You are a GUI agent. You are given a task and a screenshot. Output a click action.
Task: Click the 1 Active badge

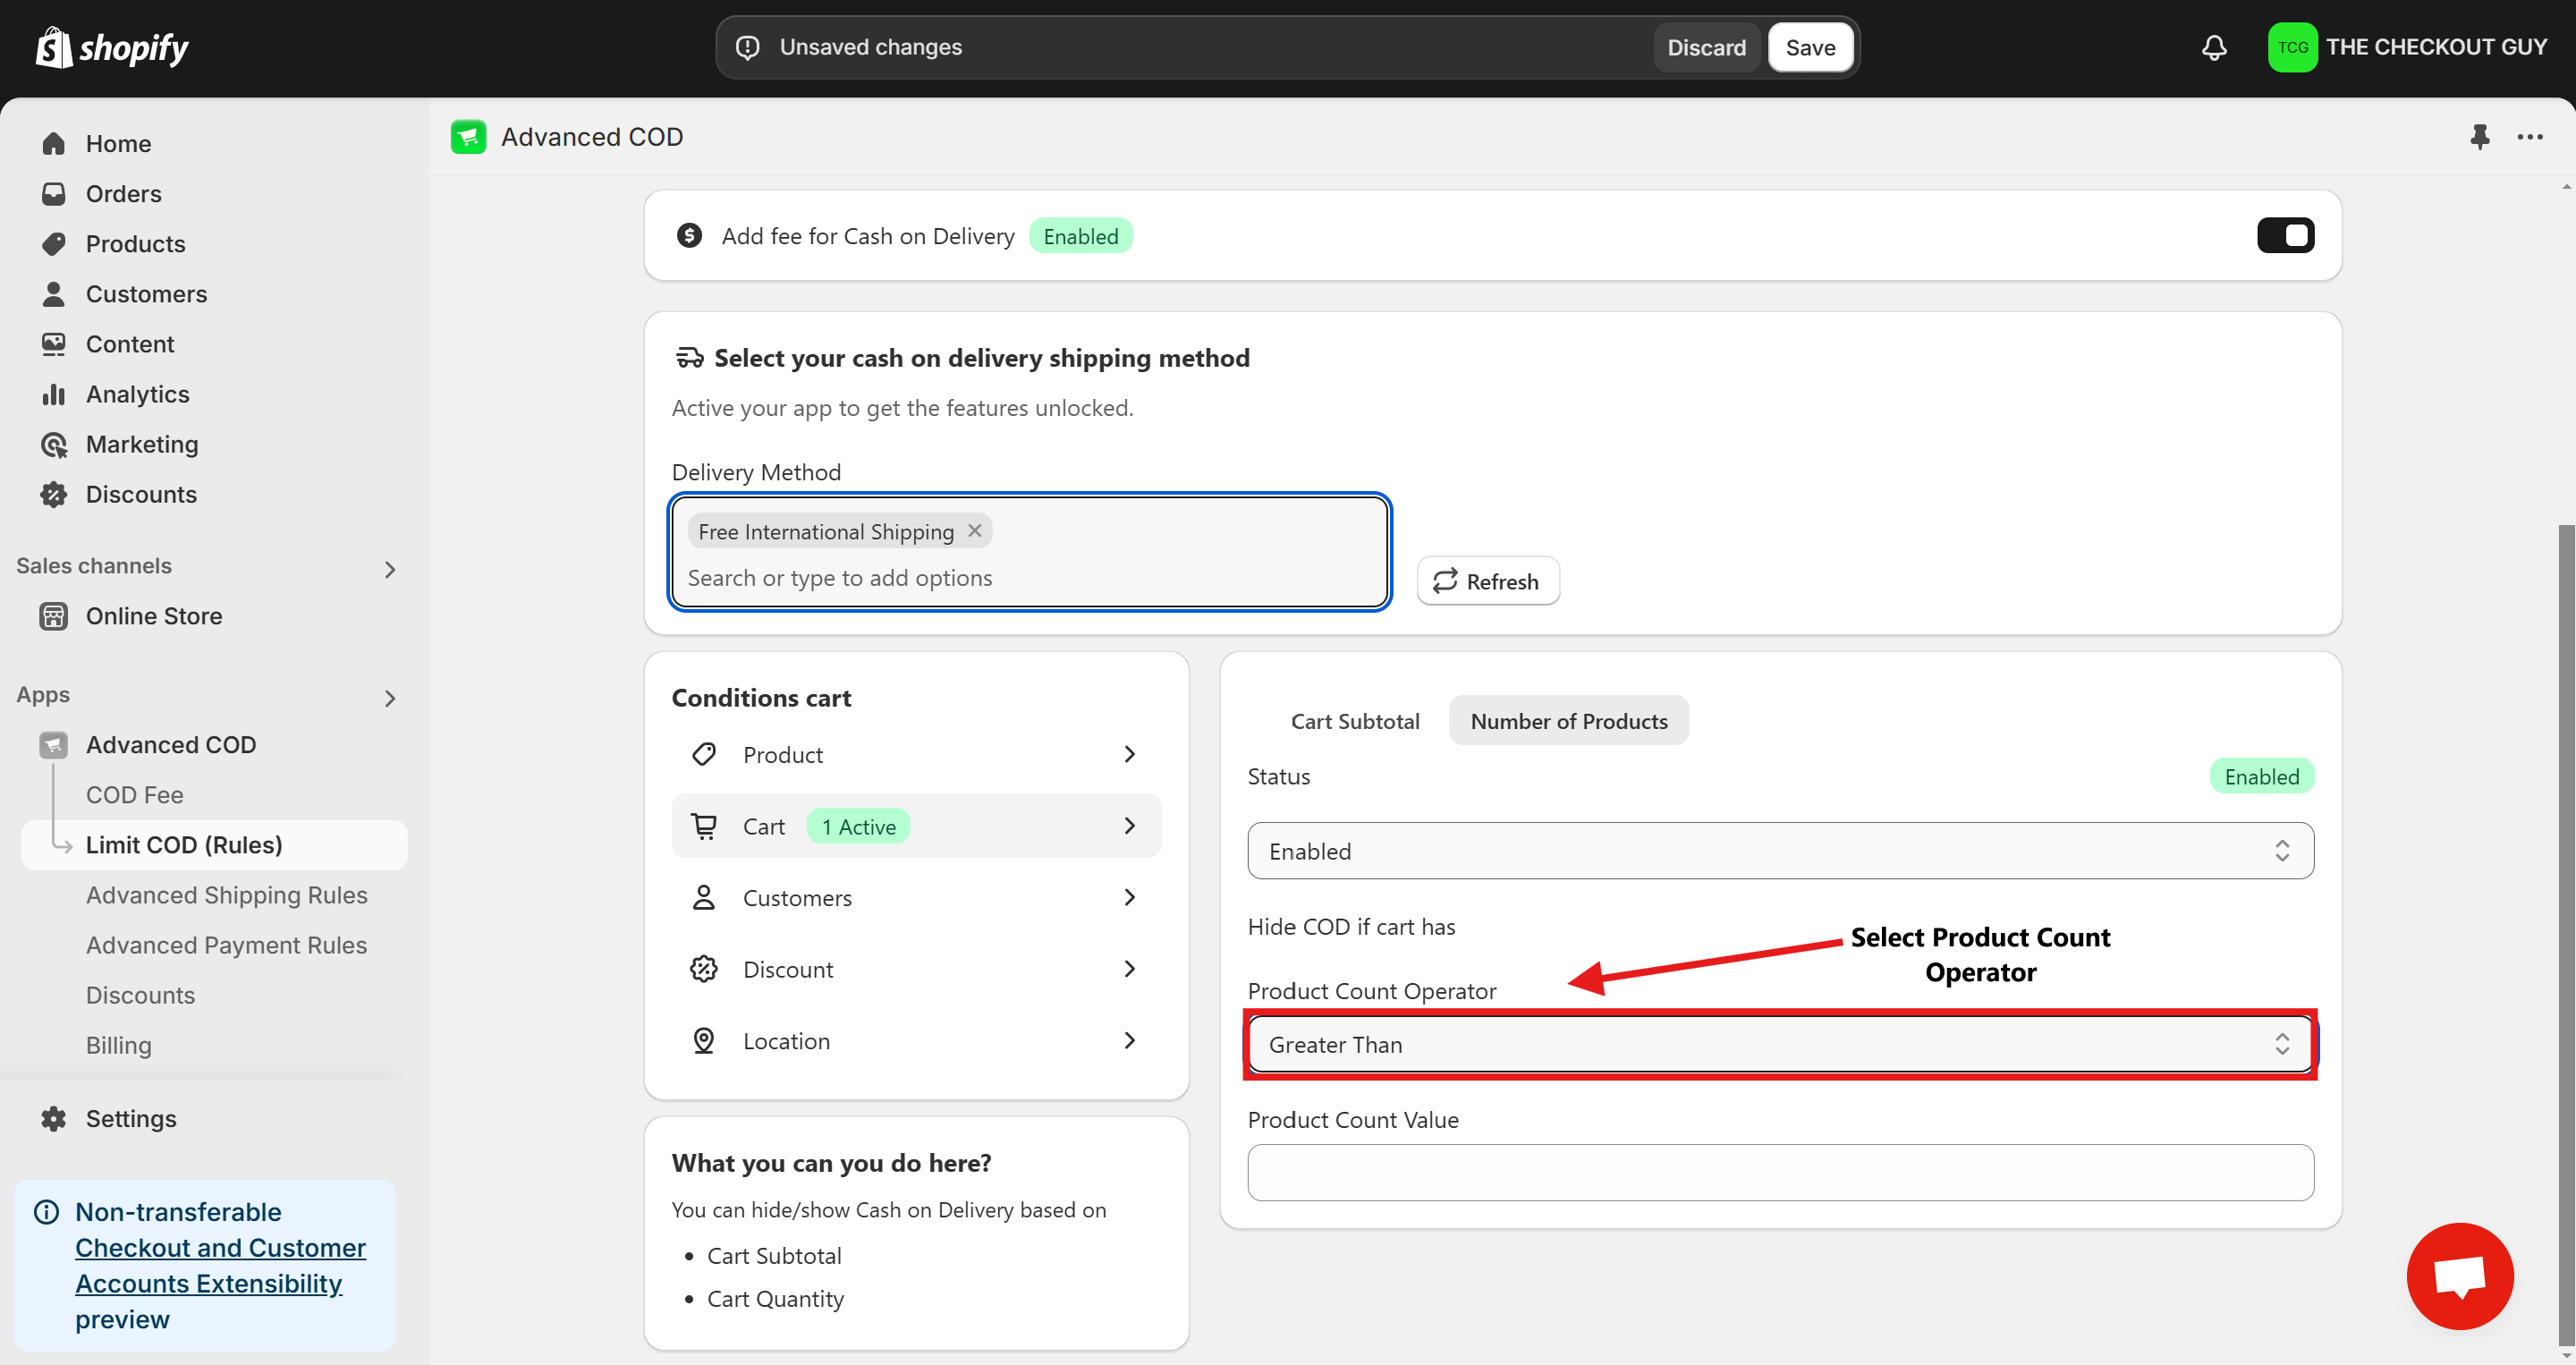pos(858,826)
